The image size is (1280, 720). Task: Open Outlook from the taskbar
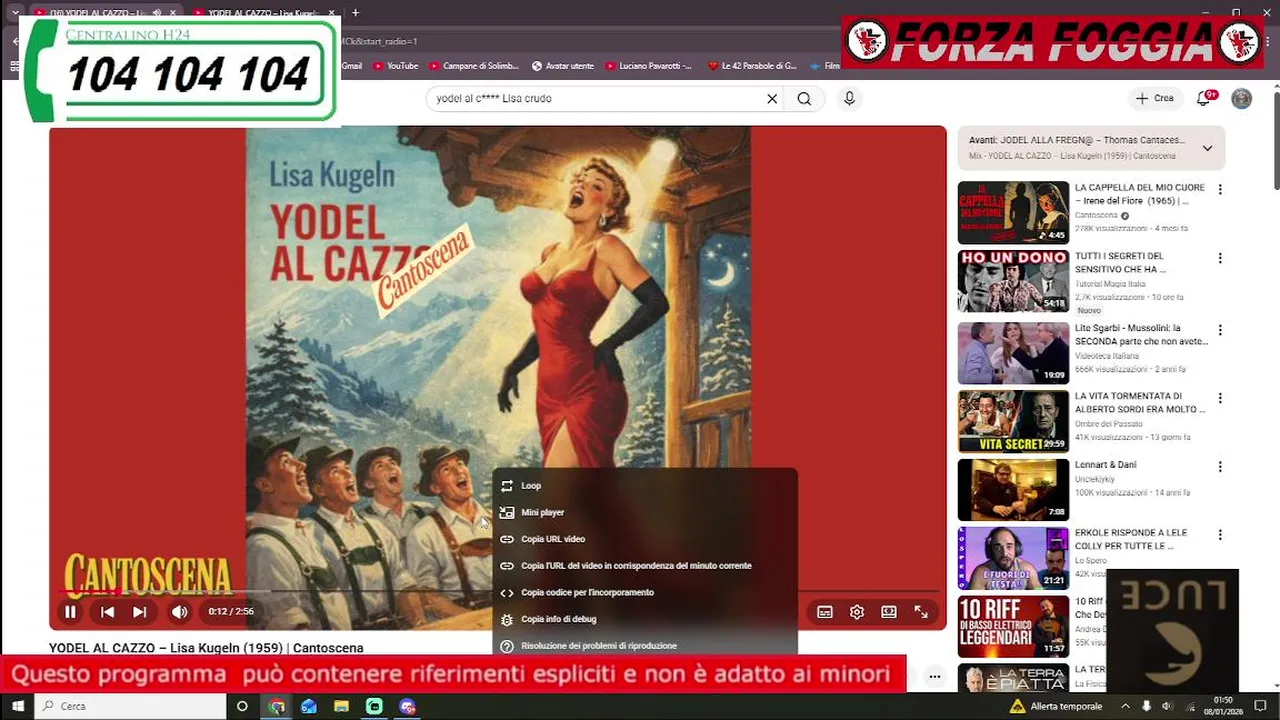pos(309,706)
